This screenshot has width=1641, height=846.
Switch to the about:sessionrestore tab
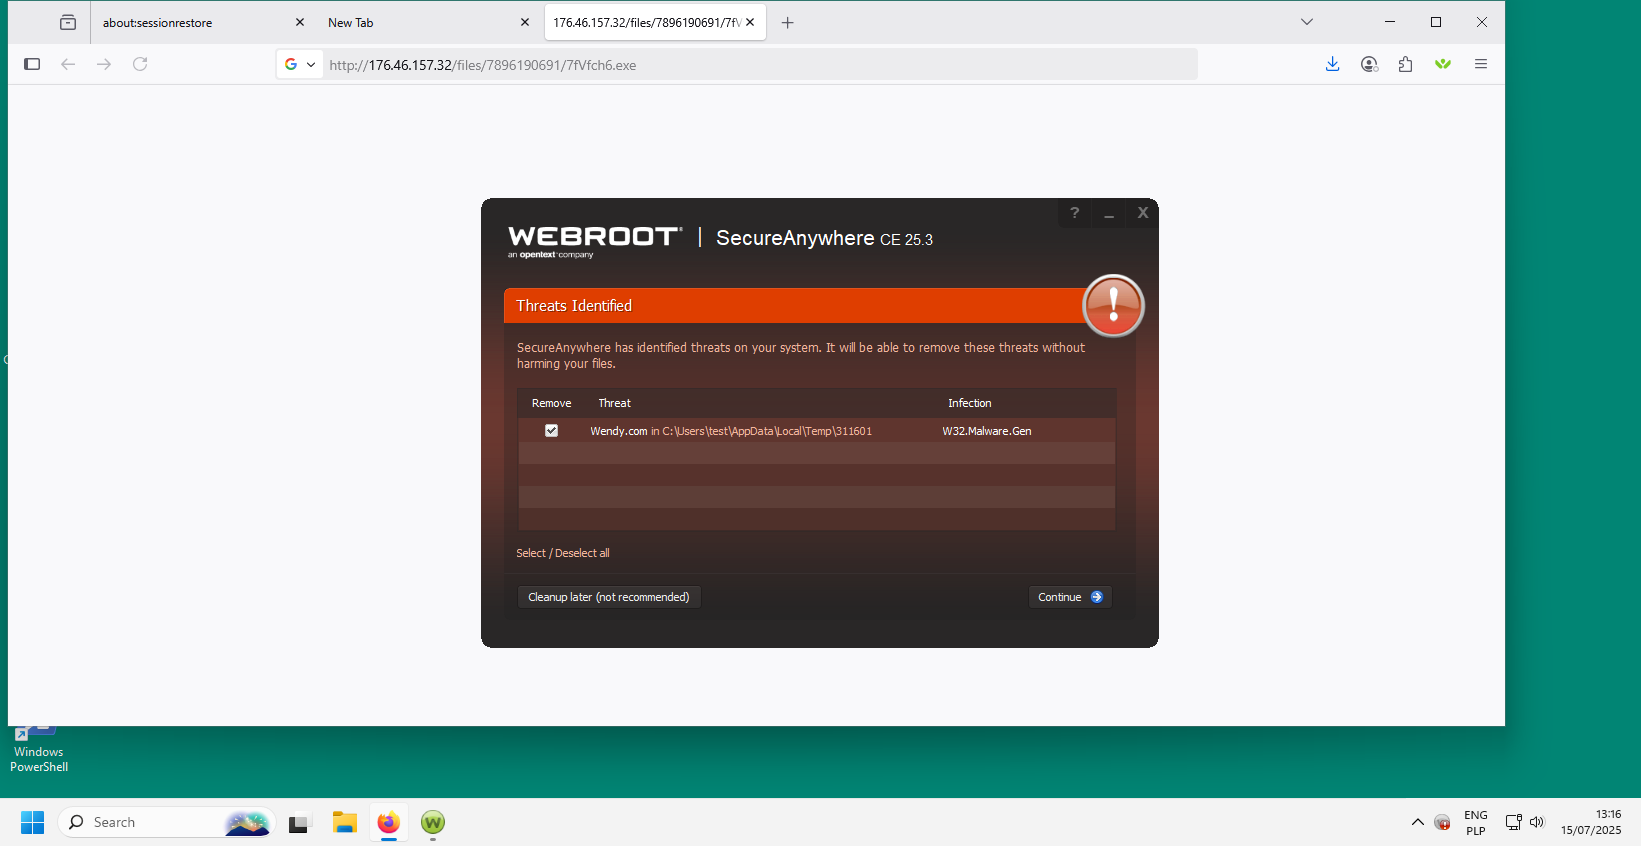(x=190, y=22)
